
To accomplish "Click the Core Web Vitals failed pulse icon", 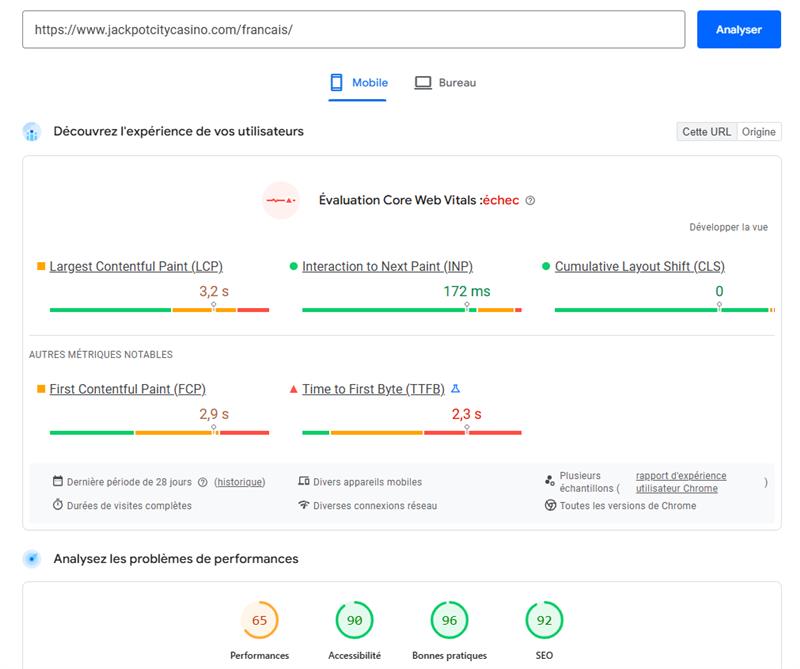I will point(281,200).
